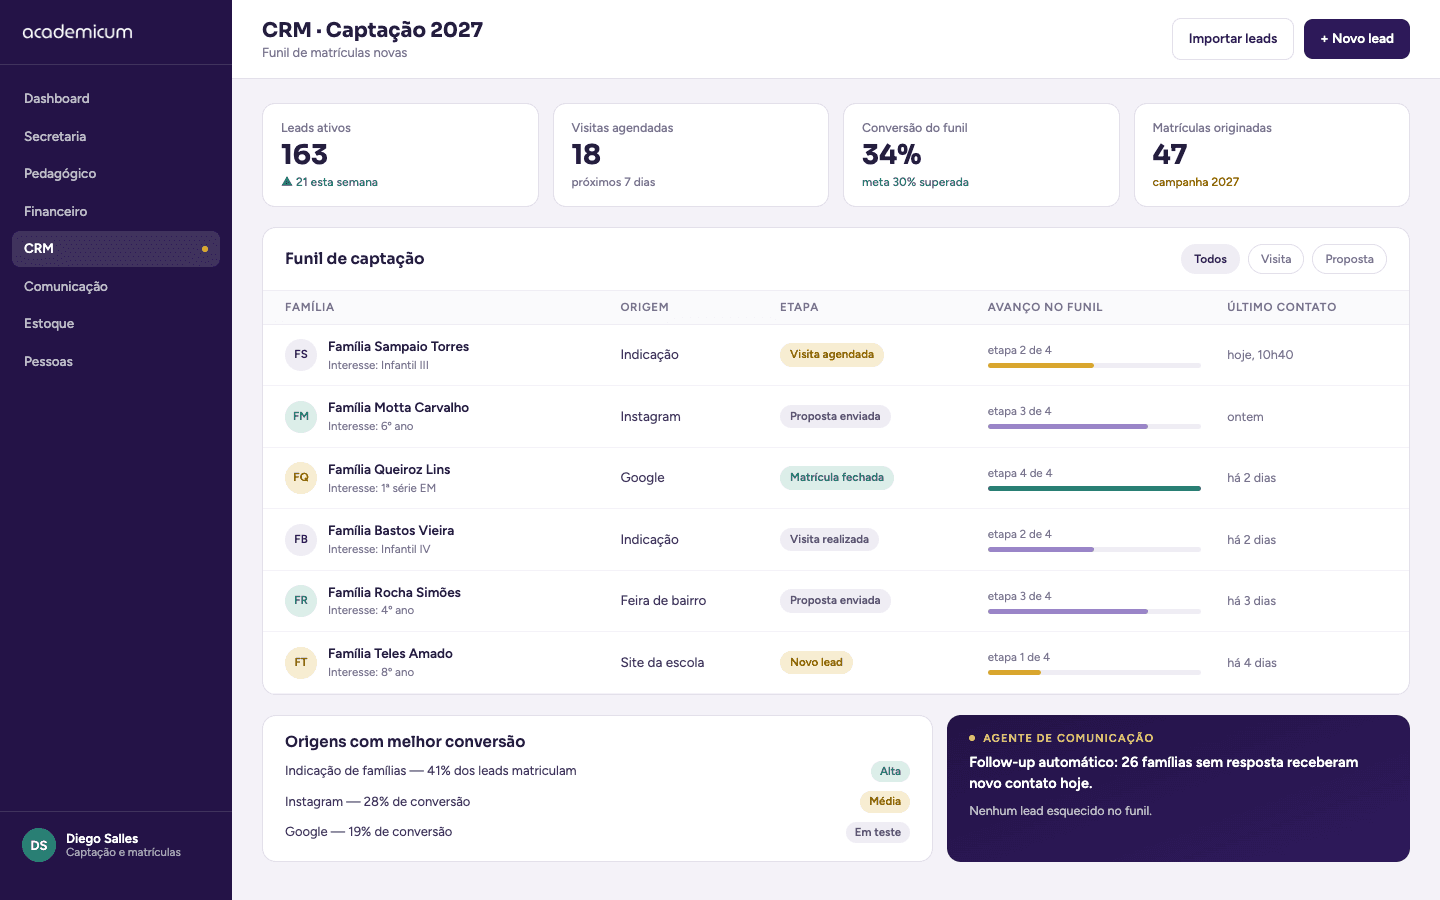Open the FT avatar of Família Teles Amado
This screenshot has height=900, width=1440.
[x=301, y=662]
